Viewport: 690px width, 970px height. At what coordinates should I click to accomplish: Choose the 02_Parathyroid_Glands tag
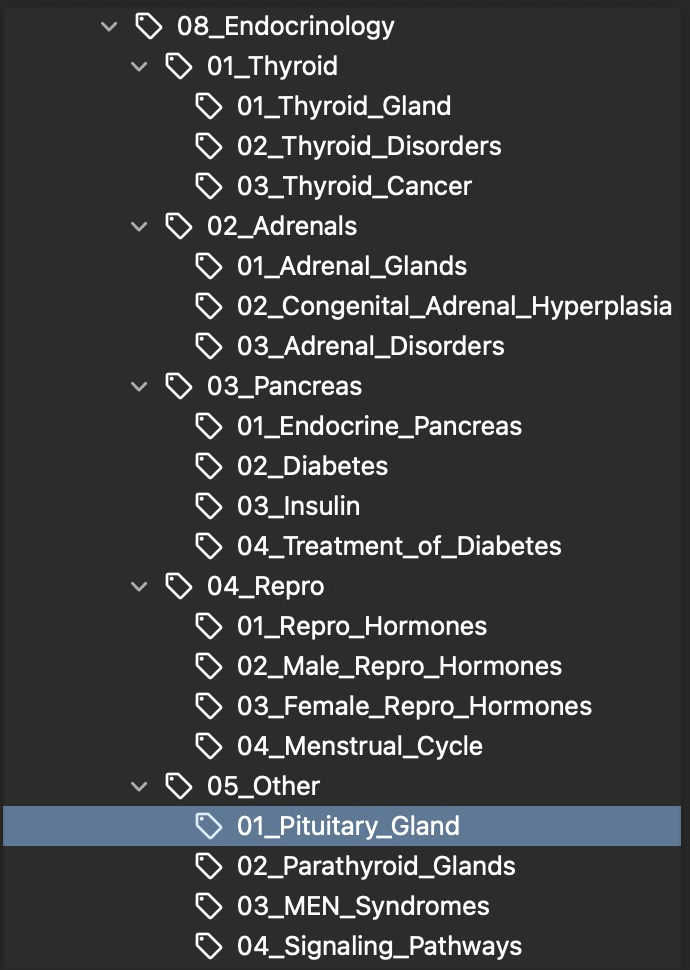[376, 866]
